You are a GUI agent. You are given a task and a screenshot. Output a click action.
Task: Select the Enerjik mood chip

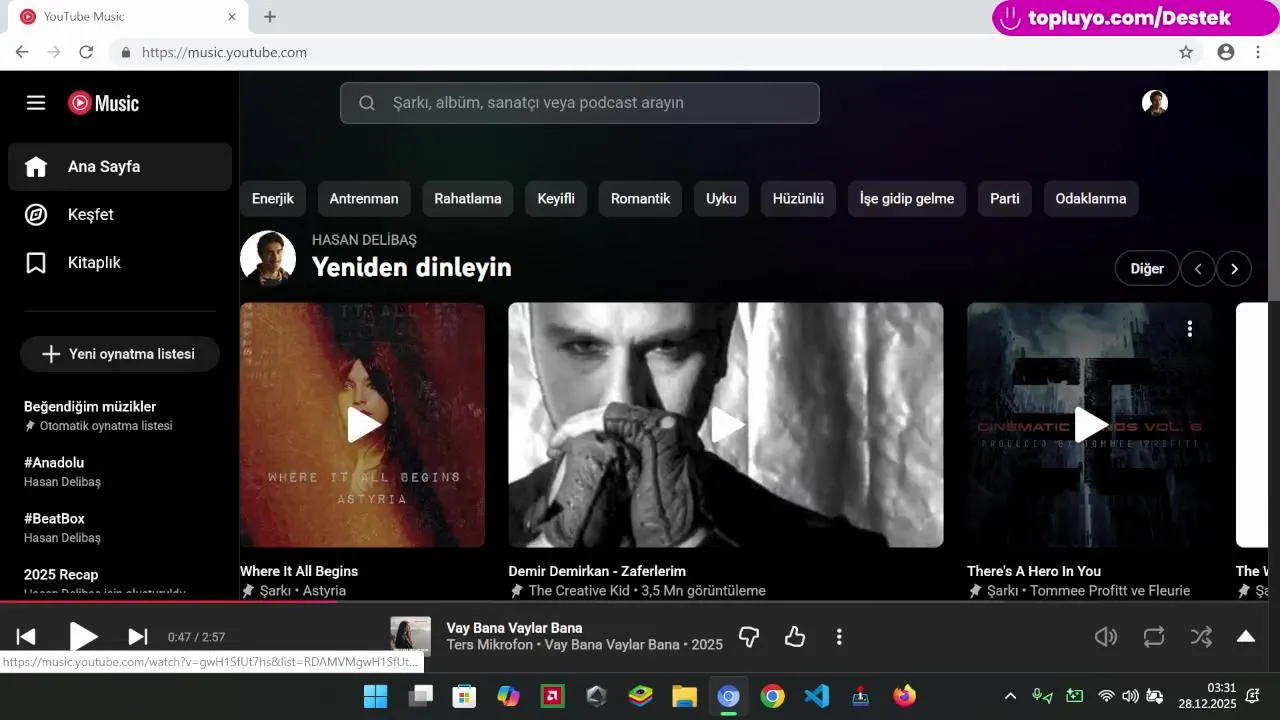tap(273, 199)
